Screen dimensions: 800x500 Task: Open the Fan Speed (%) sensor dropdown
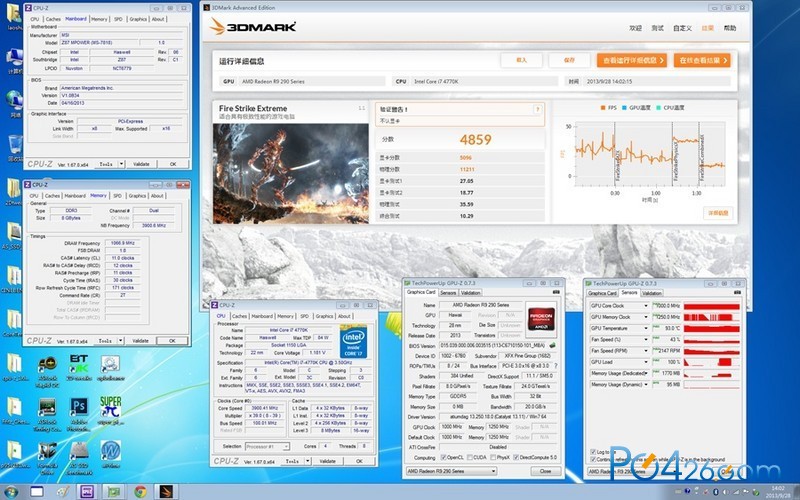pyautogui.click(x=646, y=339)
